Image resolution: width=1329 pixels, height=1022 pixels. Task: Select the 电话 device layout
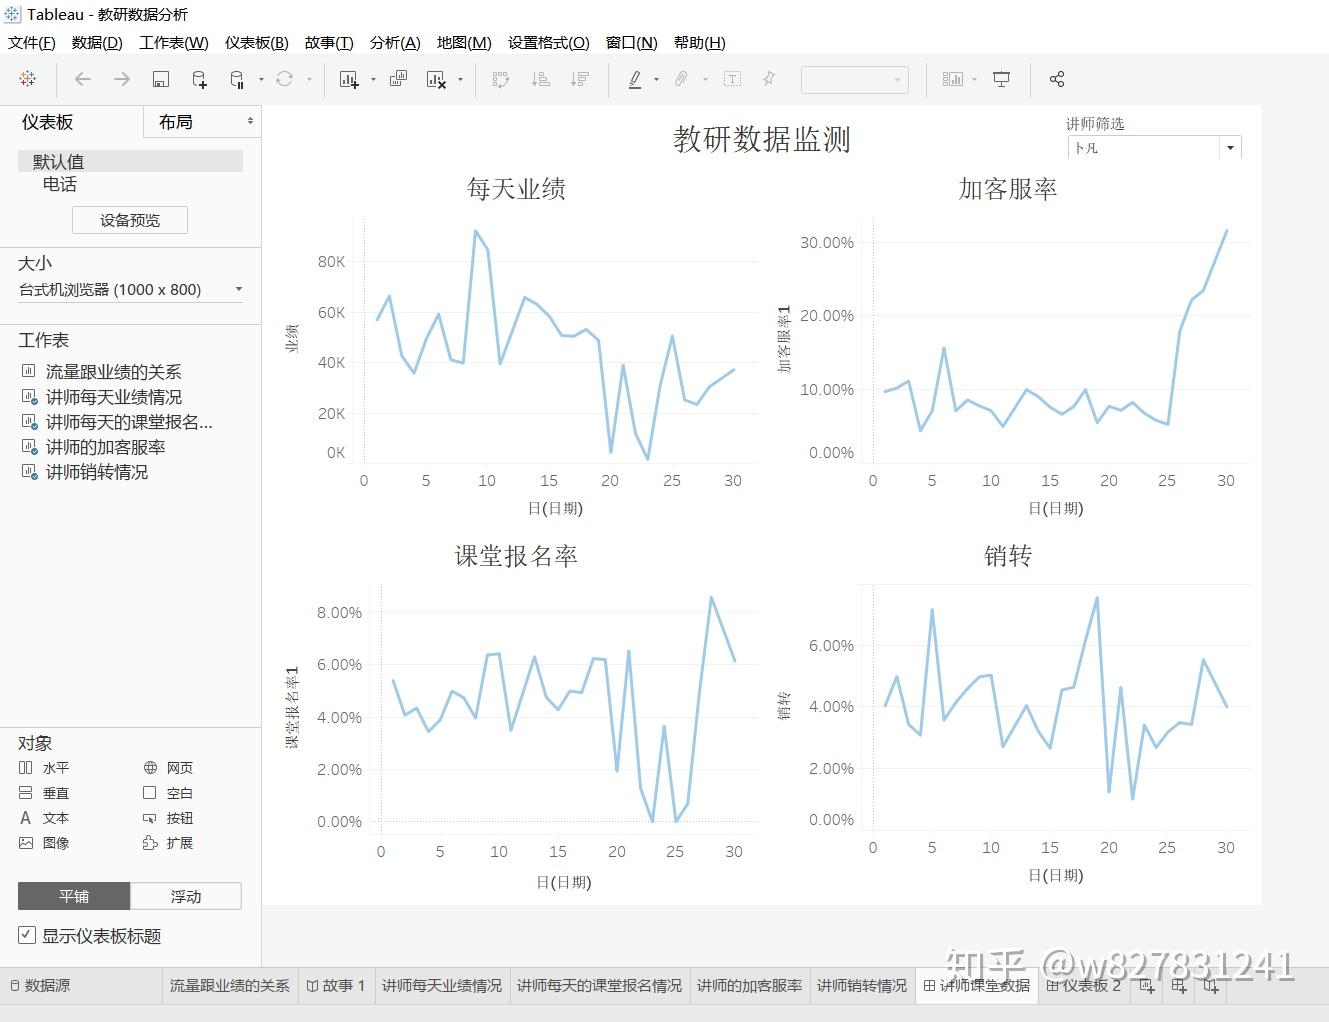[x=60, y=184]
